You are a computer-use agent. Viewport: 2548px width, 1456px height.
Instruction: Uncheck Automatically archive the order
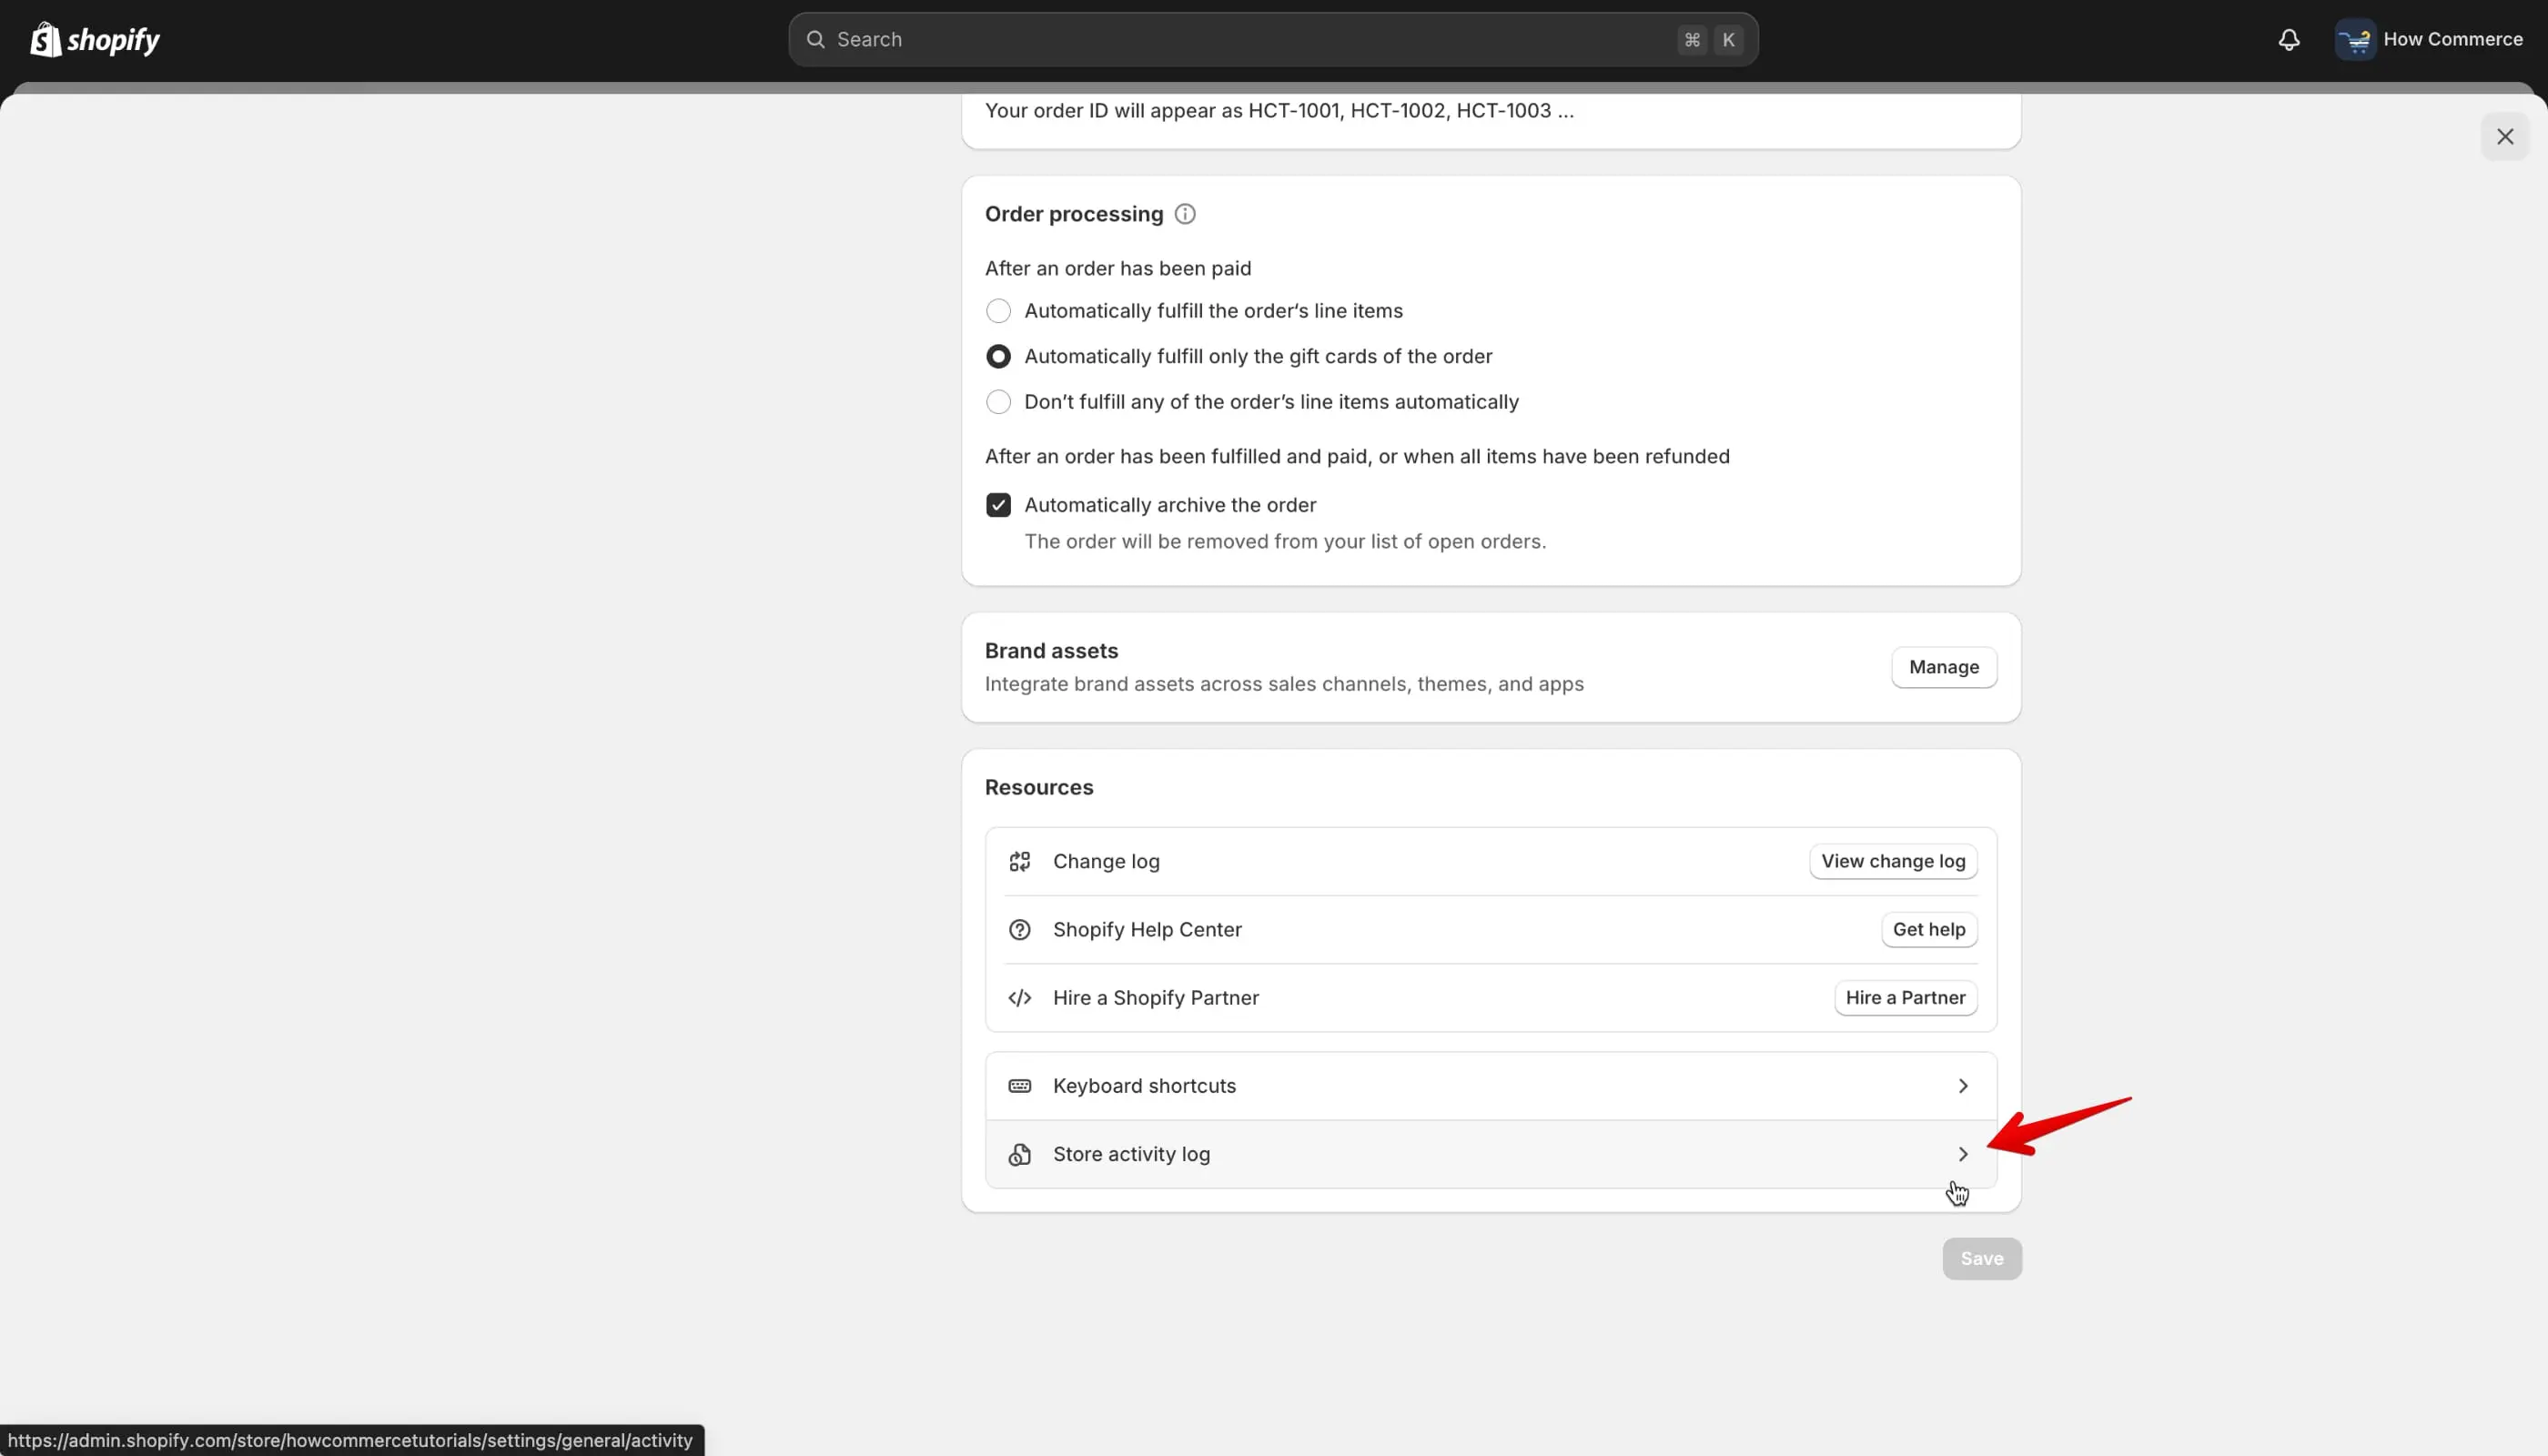point(998,505)
